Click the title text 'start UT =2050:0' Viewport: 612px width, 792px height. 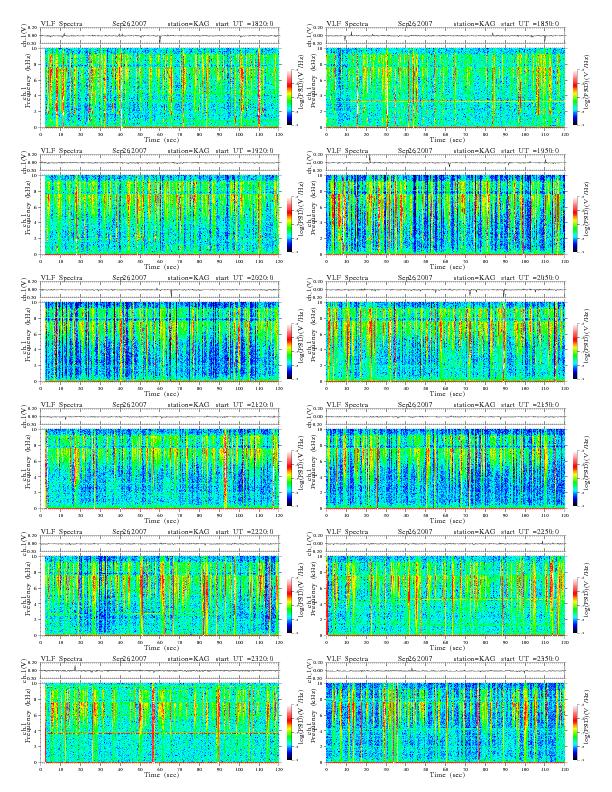pyautogui.click(x=530, y=278)
